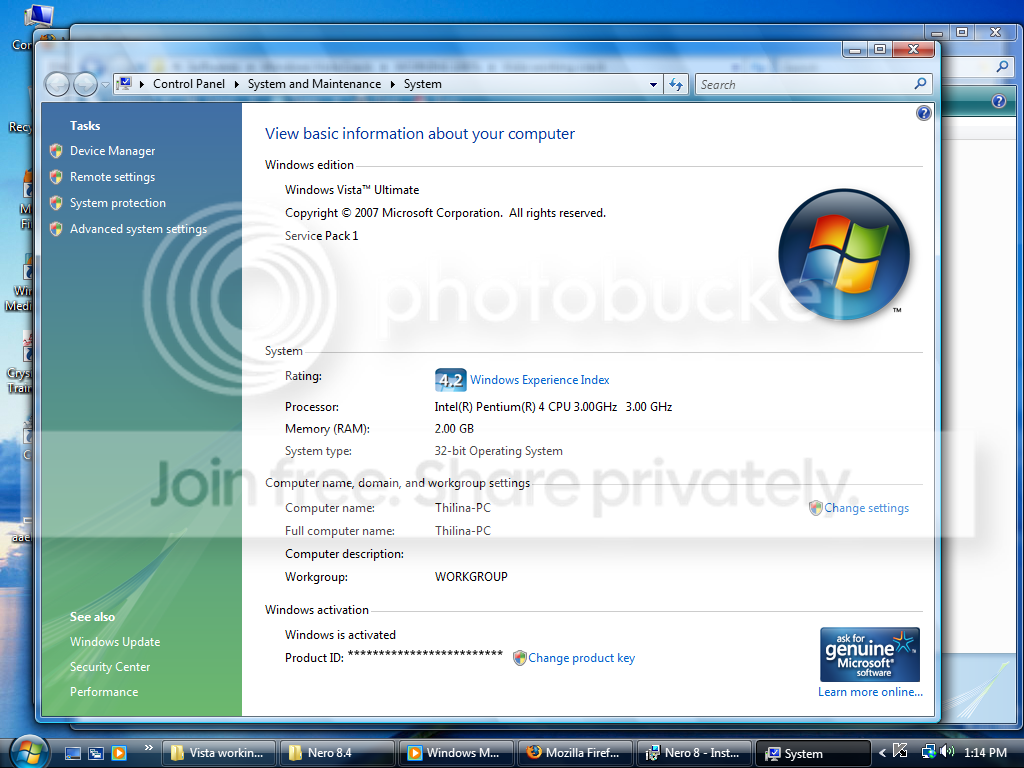Image resolution: width=1024 pixels, height=768 pixels.
Task: Click the System protection shield icon
Action: (56, 203)
